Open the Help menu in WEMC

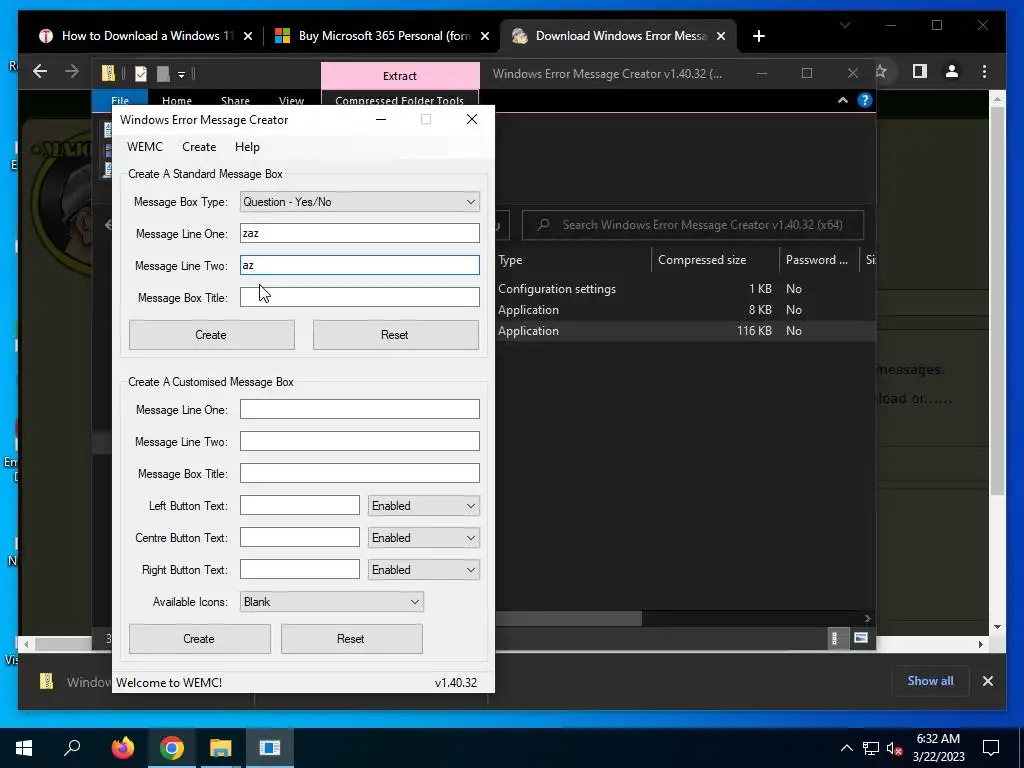247,147
